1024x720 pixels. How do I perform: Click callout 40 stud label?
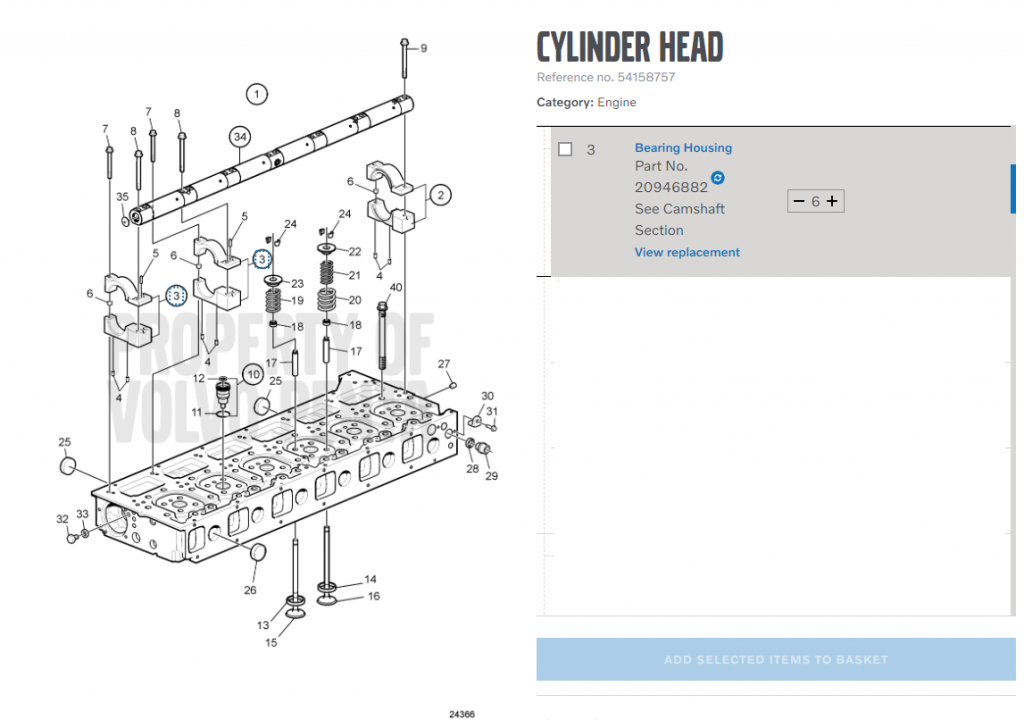point(396,288)
